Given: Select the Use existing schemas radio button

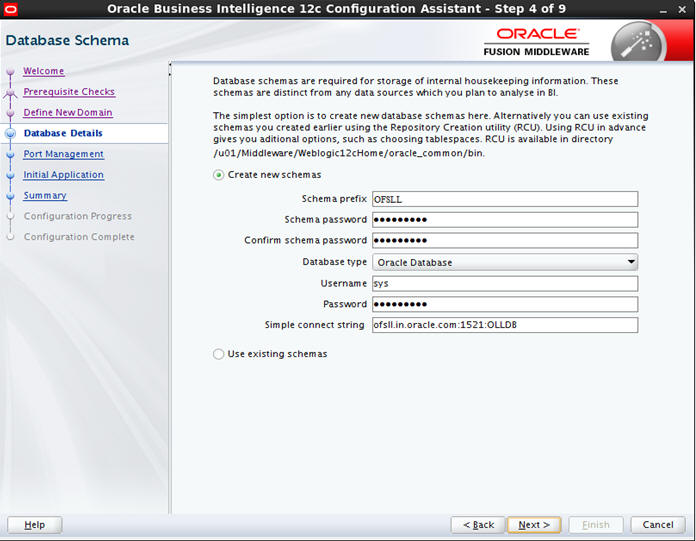Looking at the screenshot, I should pyautogui.click(x=218, y=354).
